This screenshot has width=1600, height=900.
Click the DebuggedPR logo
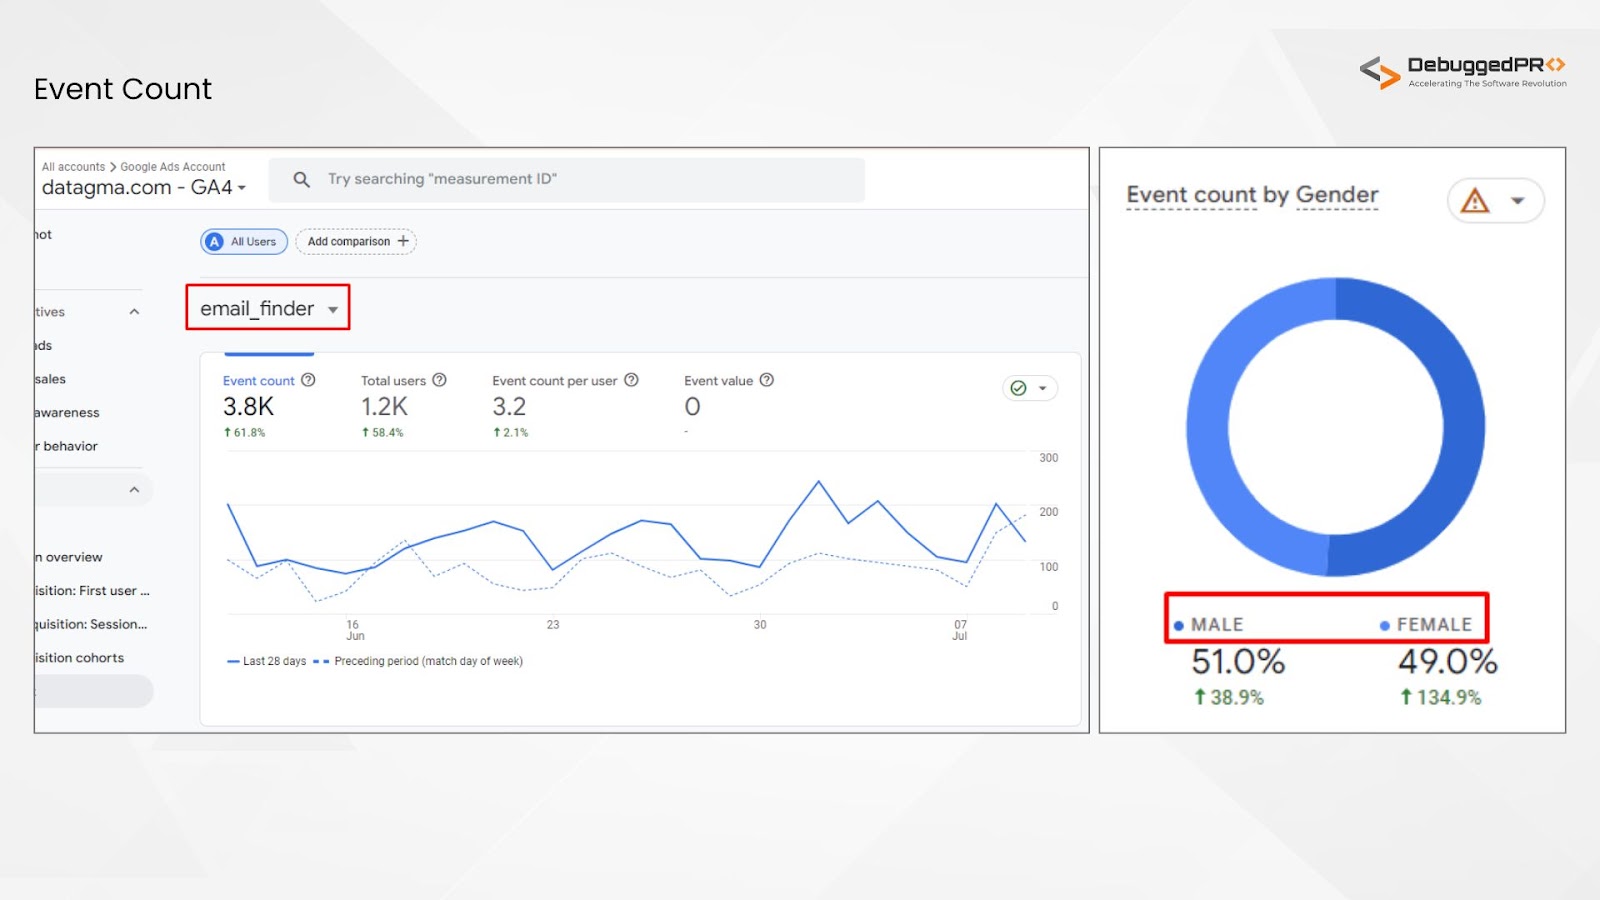click(x=1463, y=72)
